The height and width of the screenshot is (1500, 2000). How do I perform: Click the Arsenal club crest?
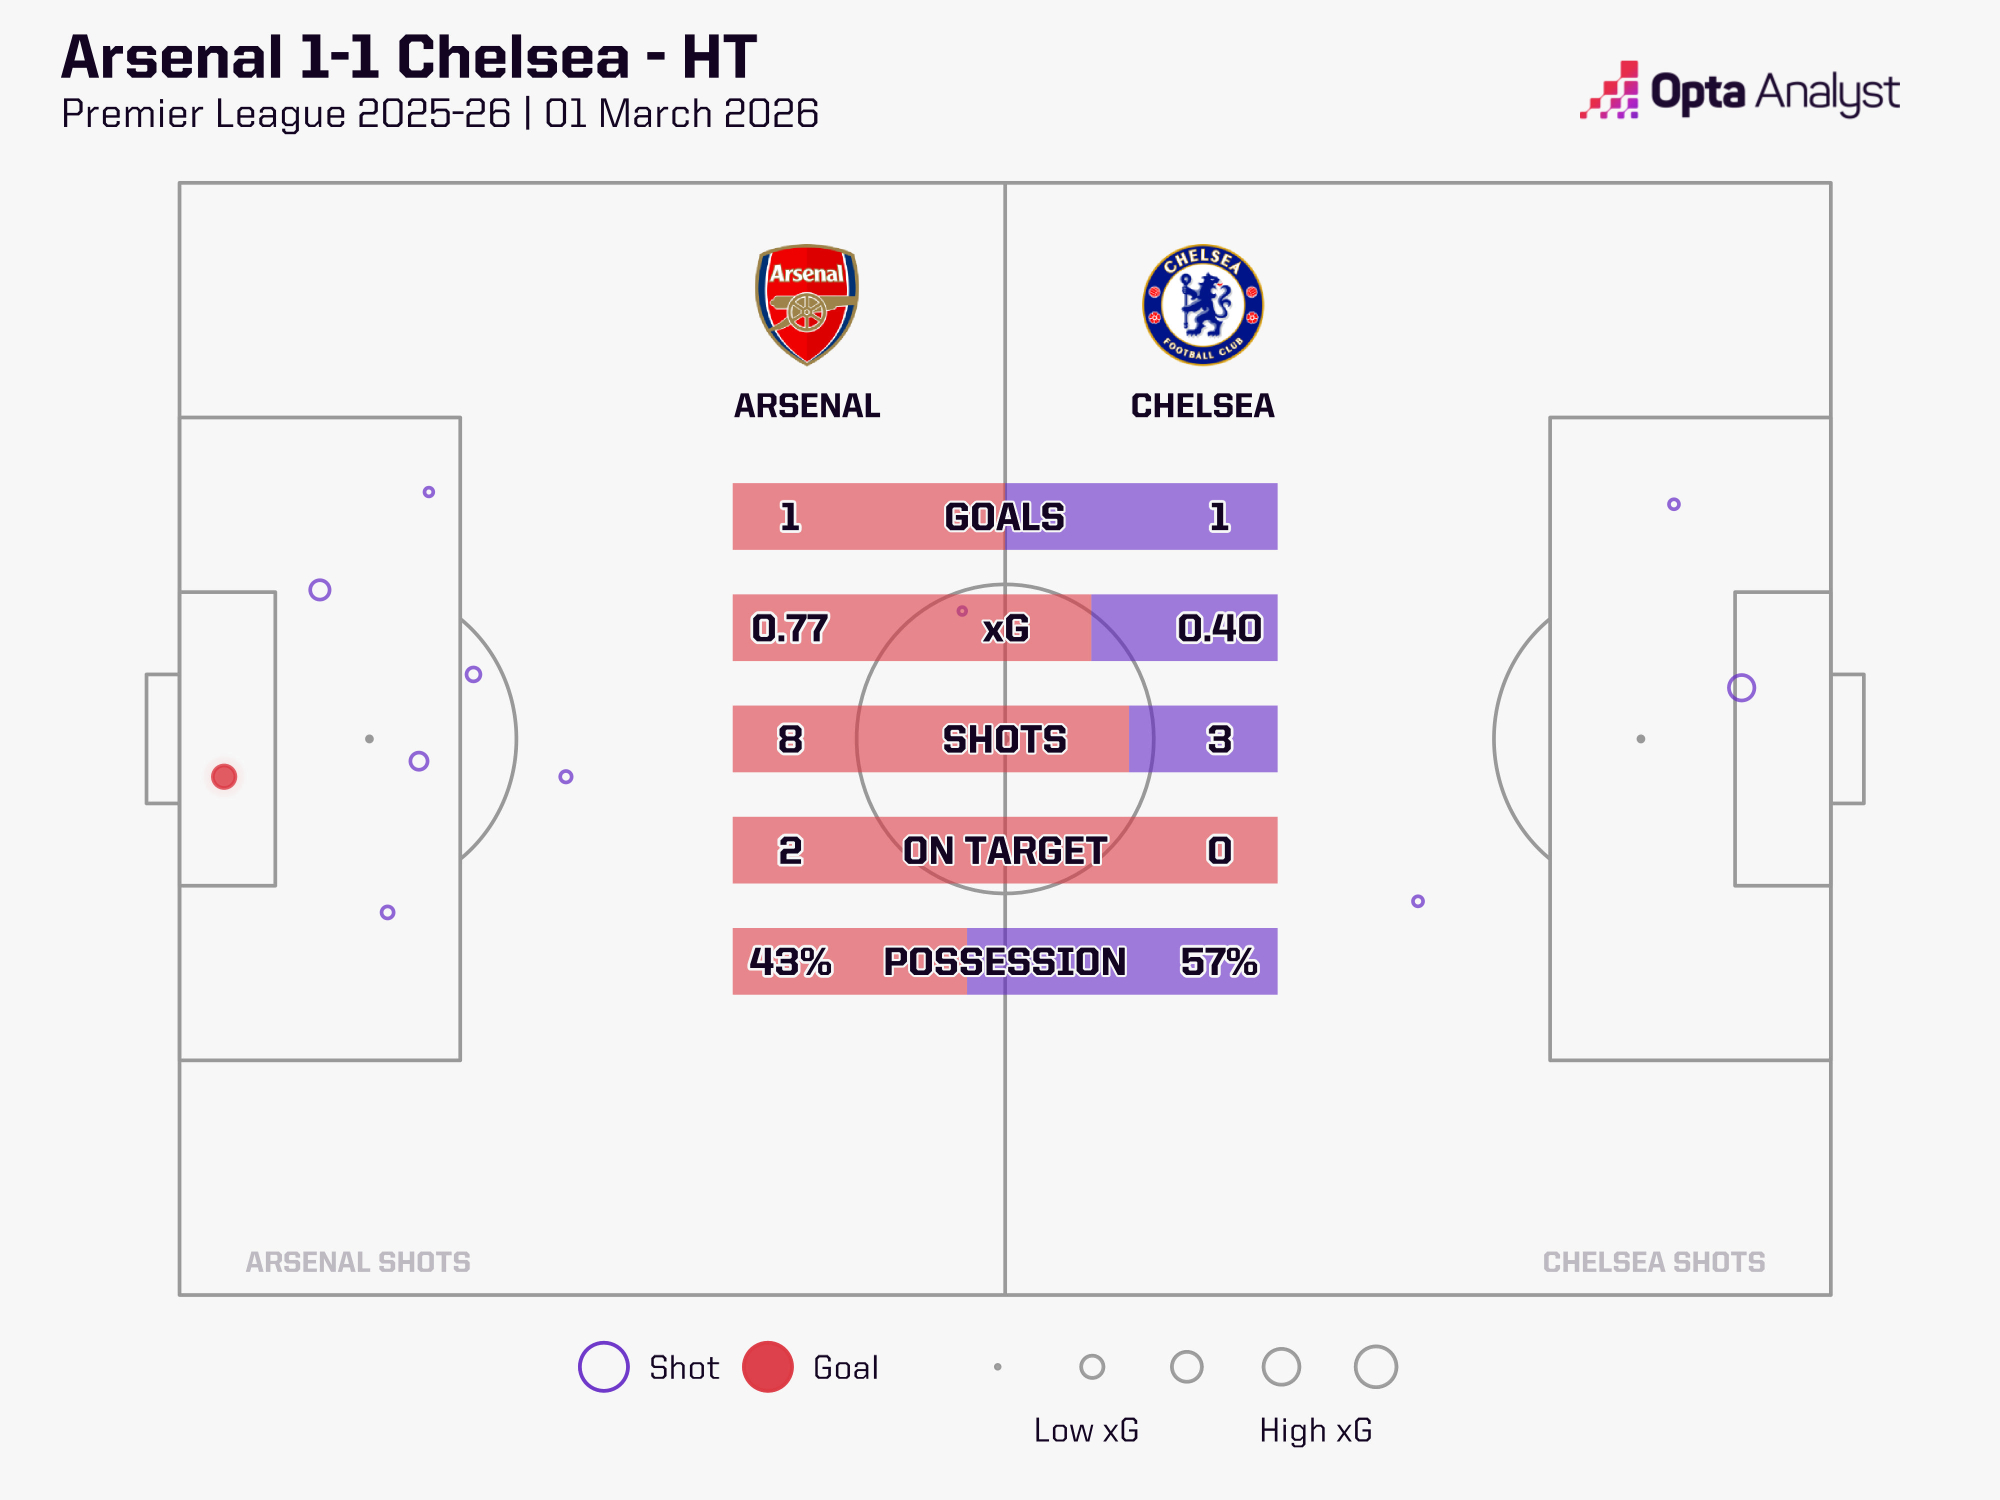coord(807,304)
